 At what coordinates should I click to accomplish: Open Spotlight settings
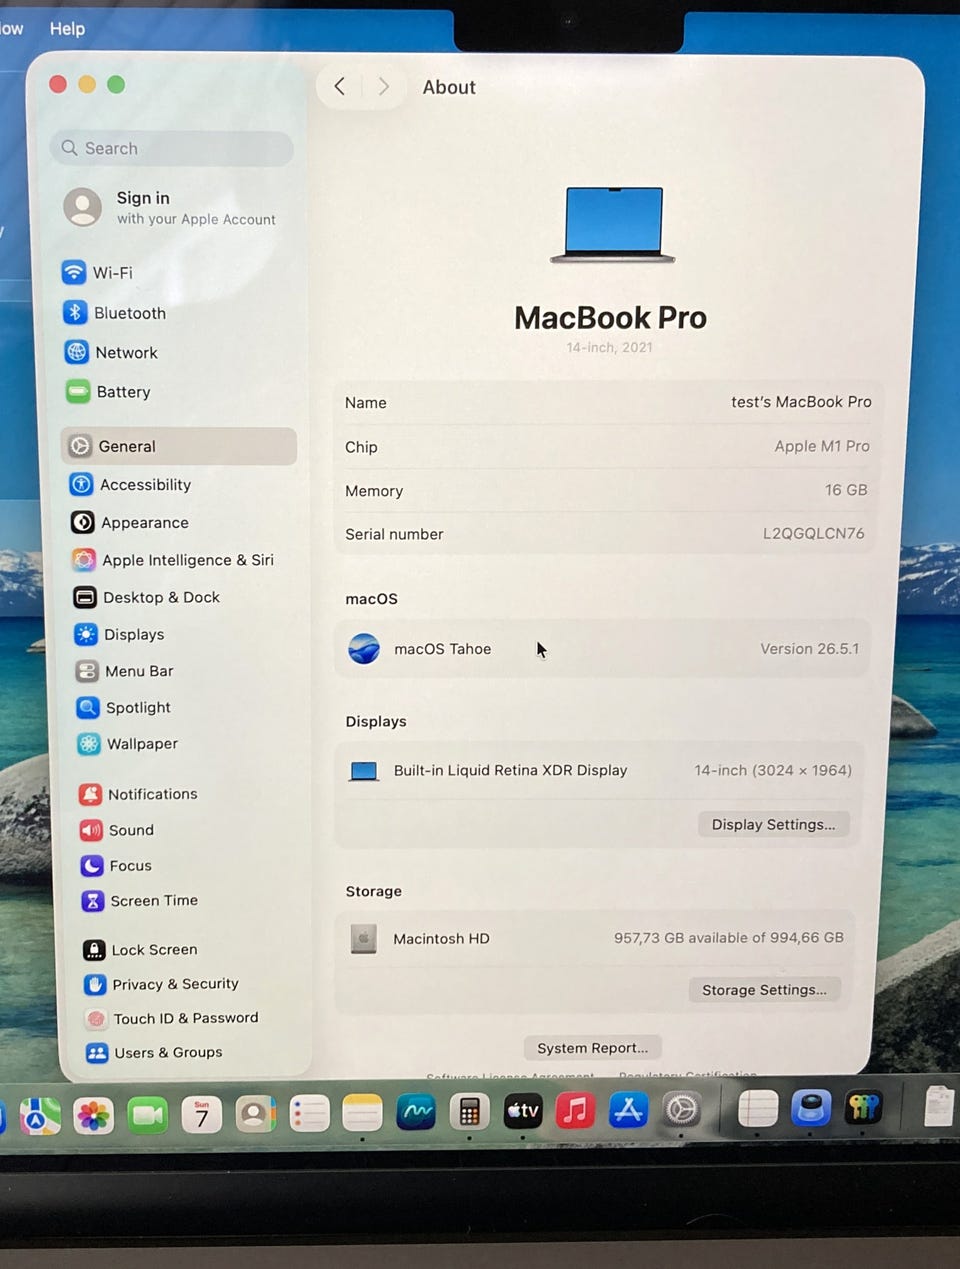(x=124, y=707)
